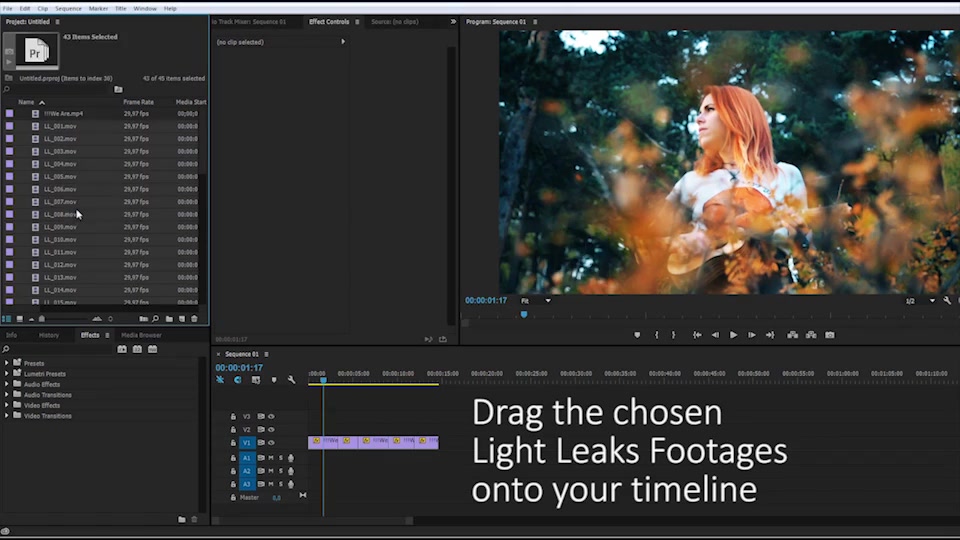Open the Sequence menu
Screen dimensions: 960x540
coord(68,9)
